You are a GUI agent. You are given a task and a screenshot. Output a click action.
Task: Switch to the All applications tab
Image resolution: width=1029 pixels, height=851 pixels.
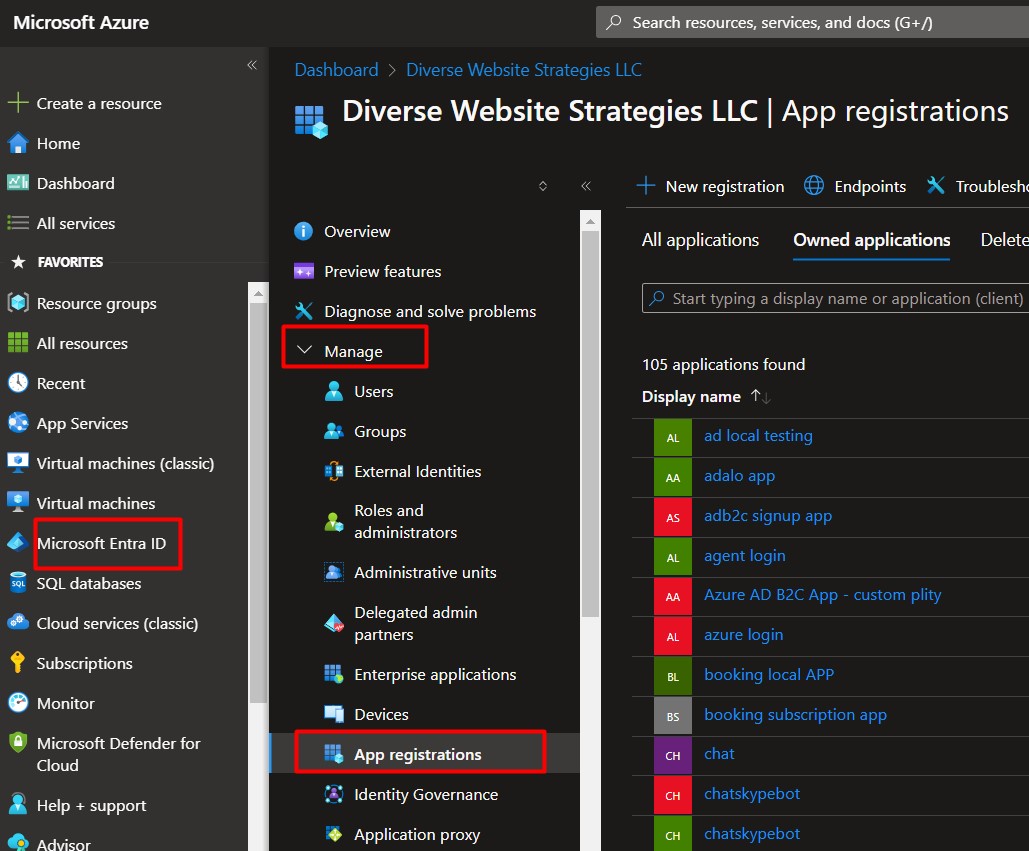pyautogui.click(x=700, y=240)
